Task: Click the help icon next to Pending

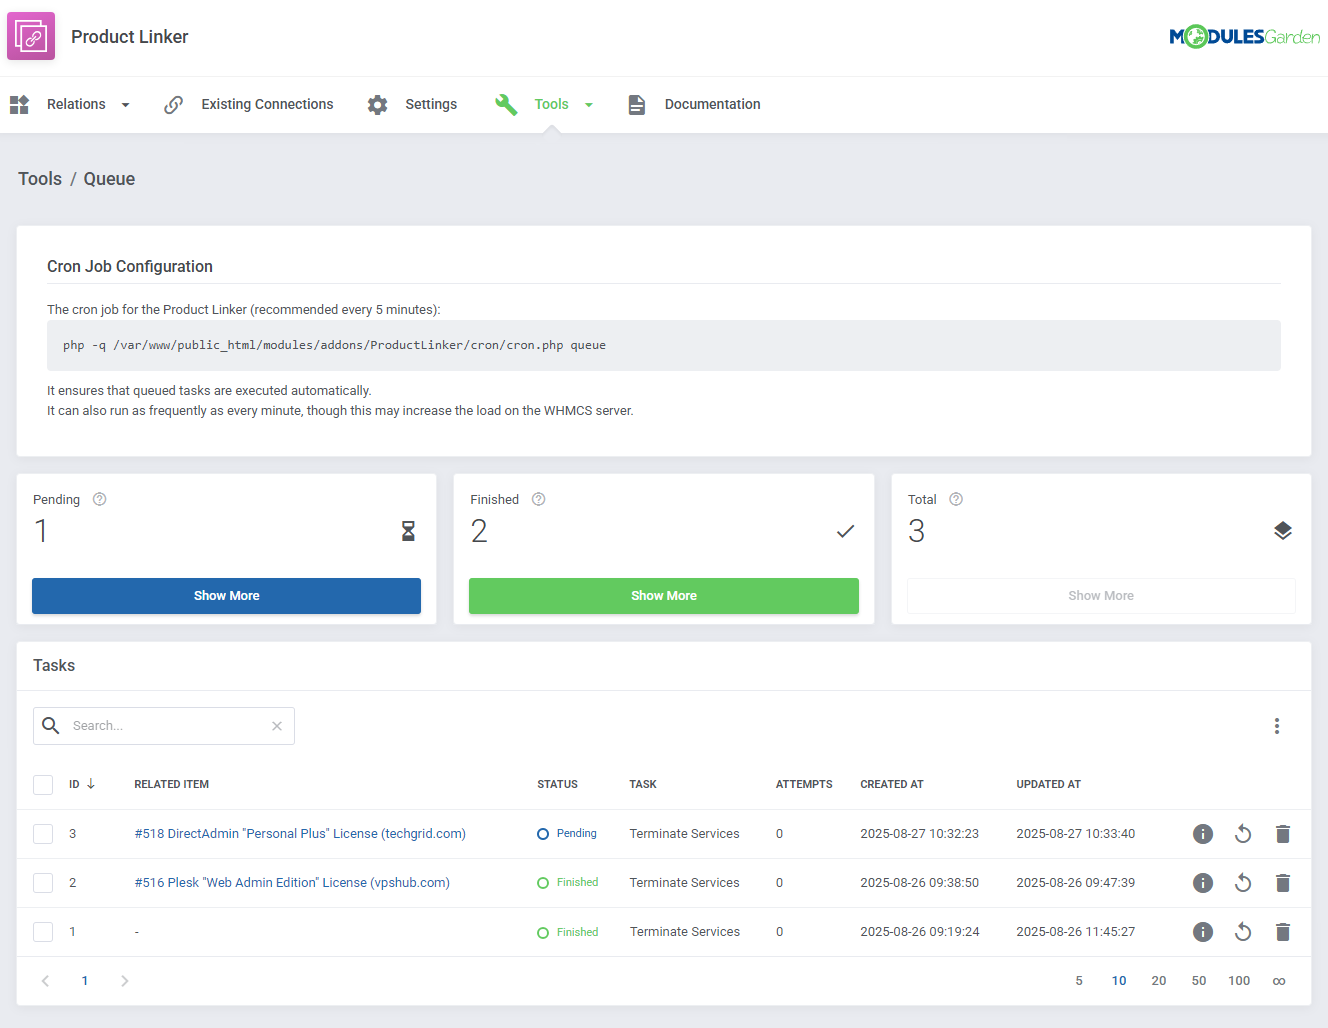Action: coord(99,499)
